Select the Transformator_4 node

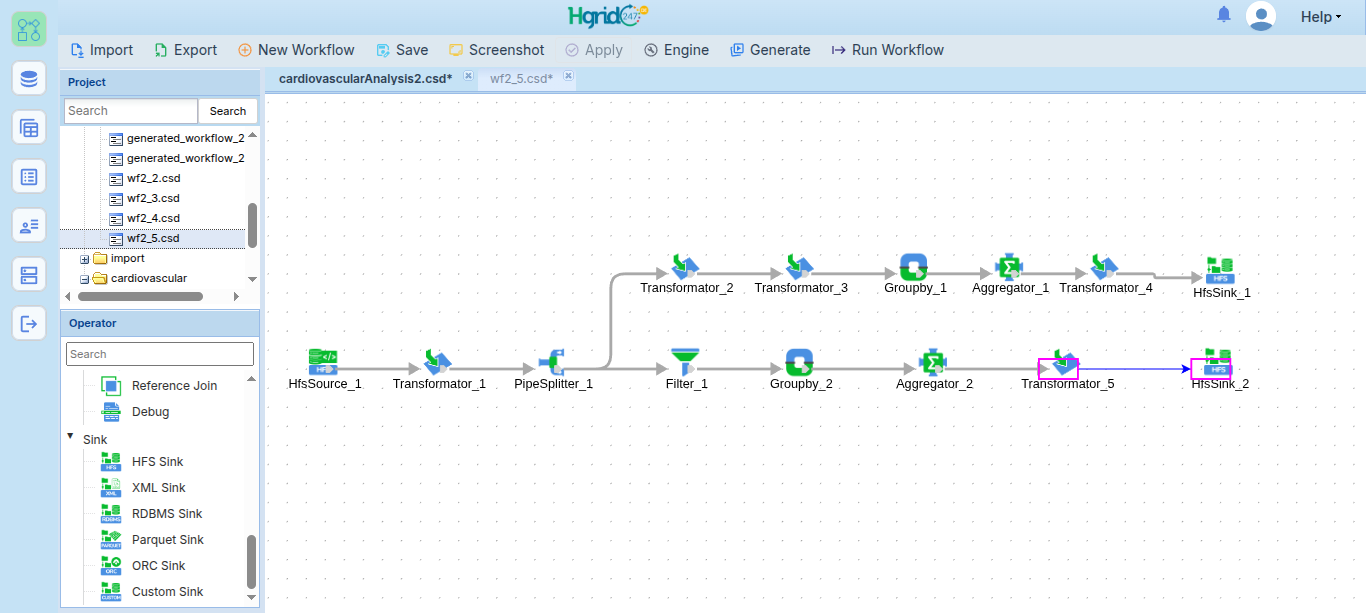point(1105,266)
